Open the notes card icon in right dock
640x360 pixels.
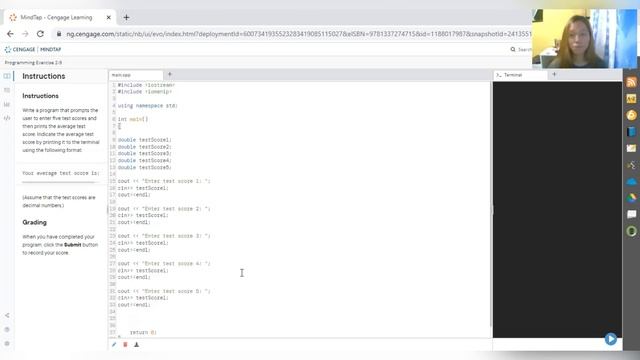[x=631, y=148]
